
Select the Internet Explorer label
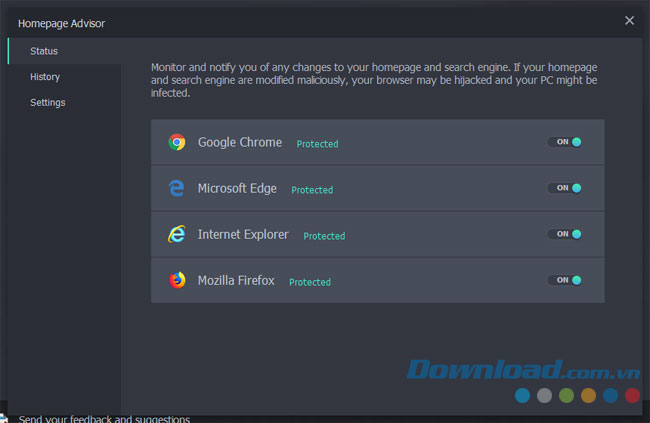point(243,234)
